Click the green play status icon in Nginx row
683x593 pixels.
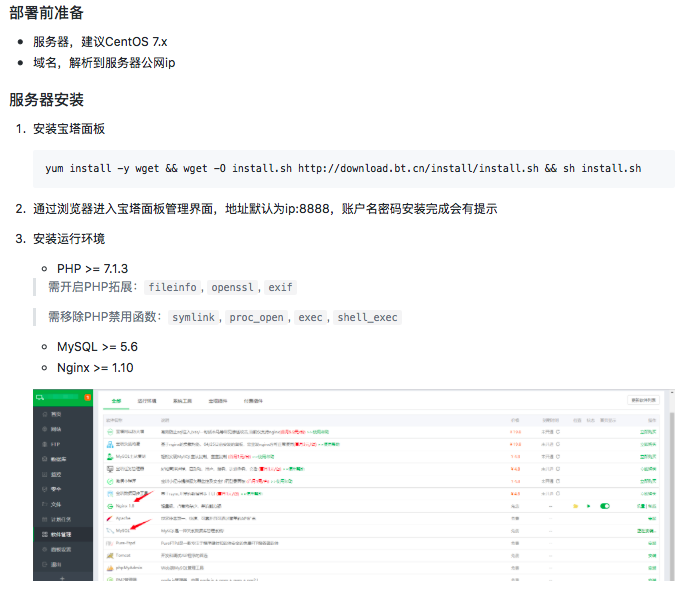(588, 506)
